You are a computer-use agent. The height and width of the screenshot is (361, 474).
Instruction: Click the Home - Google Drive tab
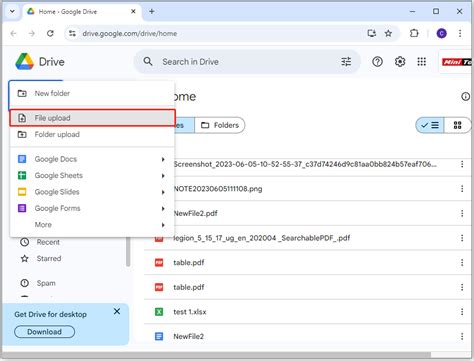[x=82, y=12]
